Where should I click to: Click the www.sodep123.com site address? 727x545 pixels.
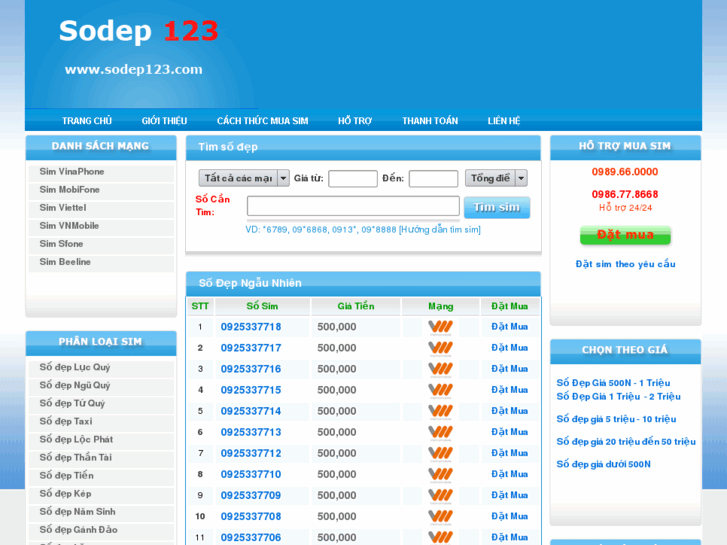(134, 70)
